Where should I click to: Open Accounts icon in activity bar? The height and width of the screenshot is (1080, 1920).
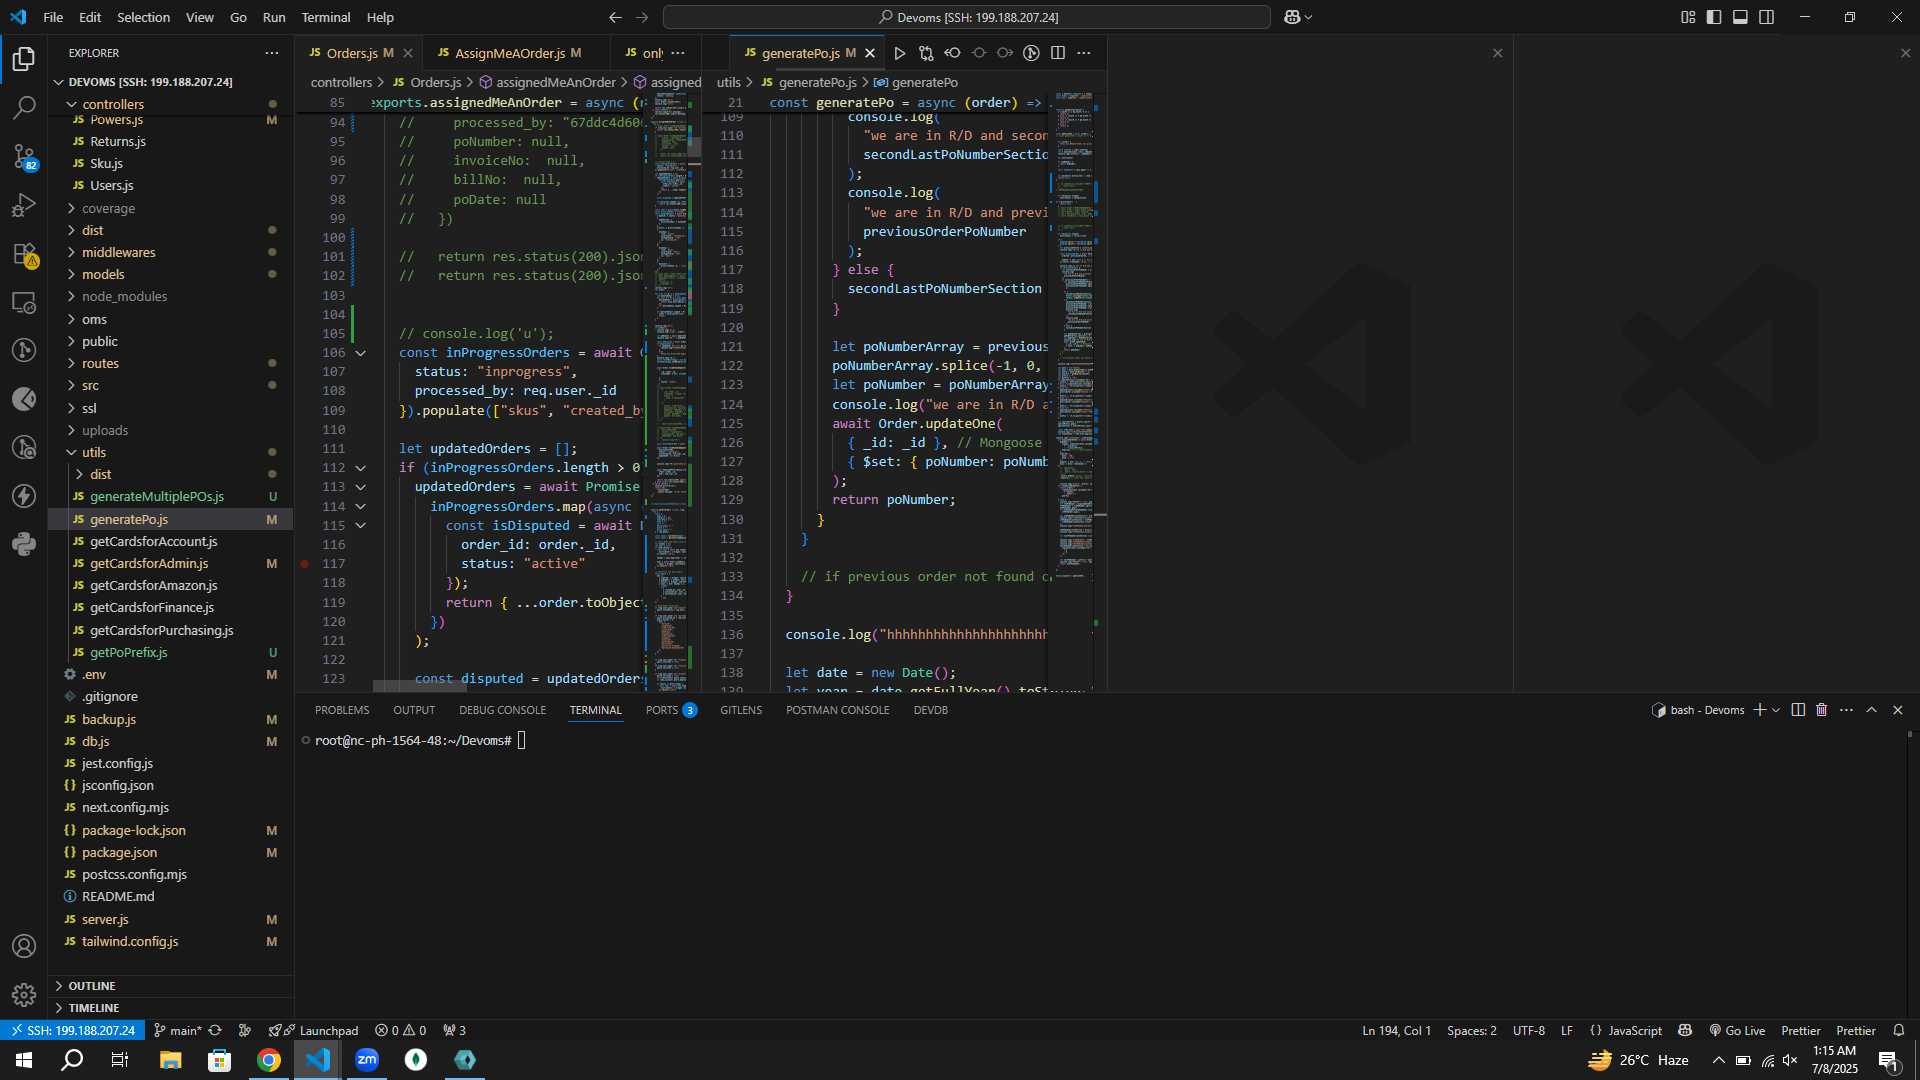point(24,946)
